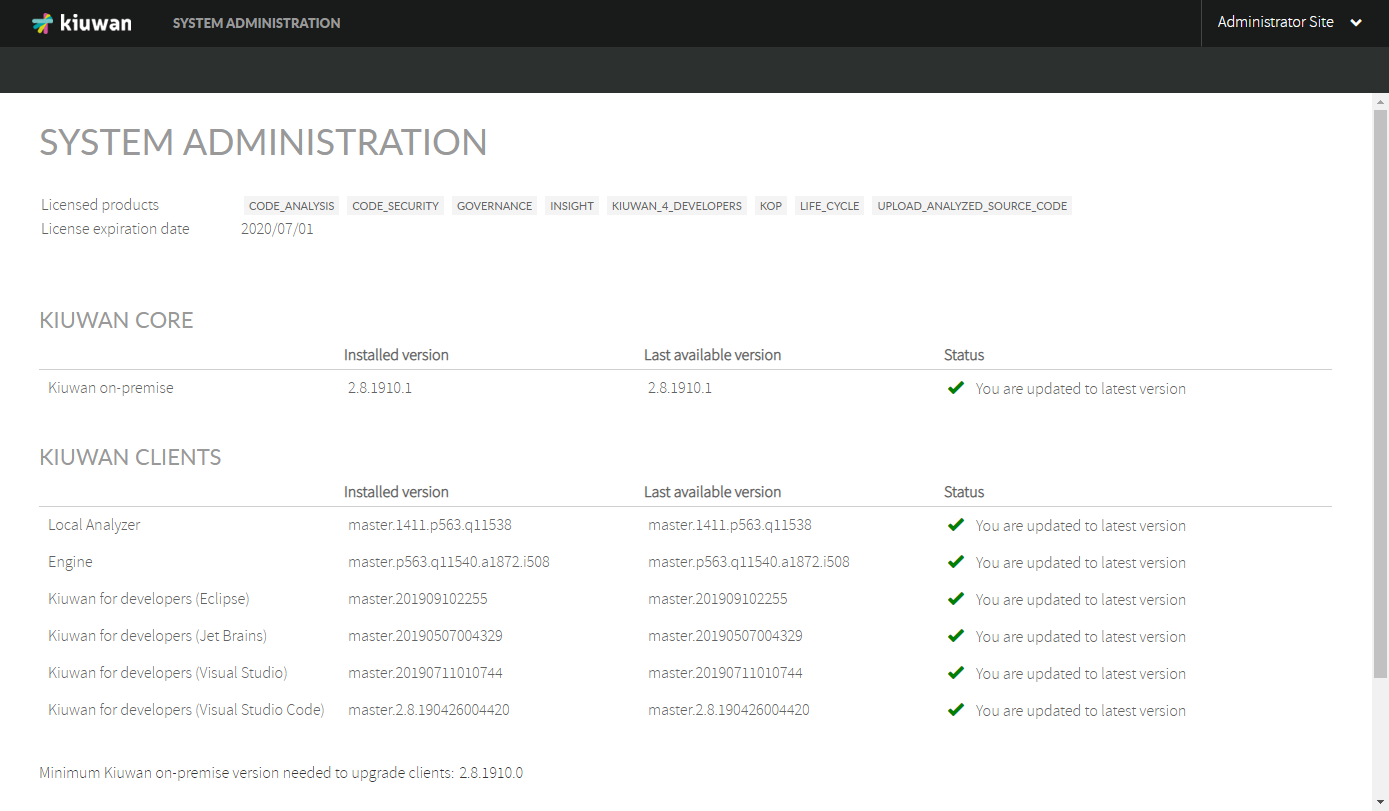Screen dimensions: 1389x811
Task: Click the UPLOAD_ANALYZED_SOURCE_CODE badge
Action: pos(971,205)
